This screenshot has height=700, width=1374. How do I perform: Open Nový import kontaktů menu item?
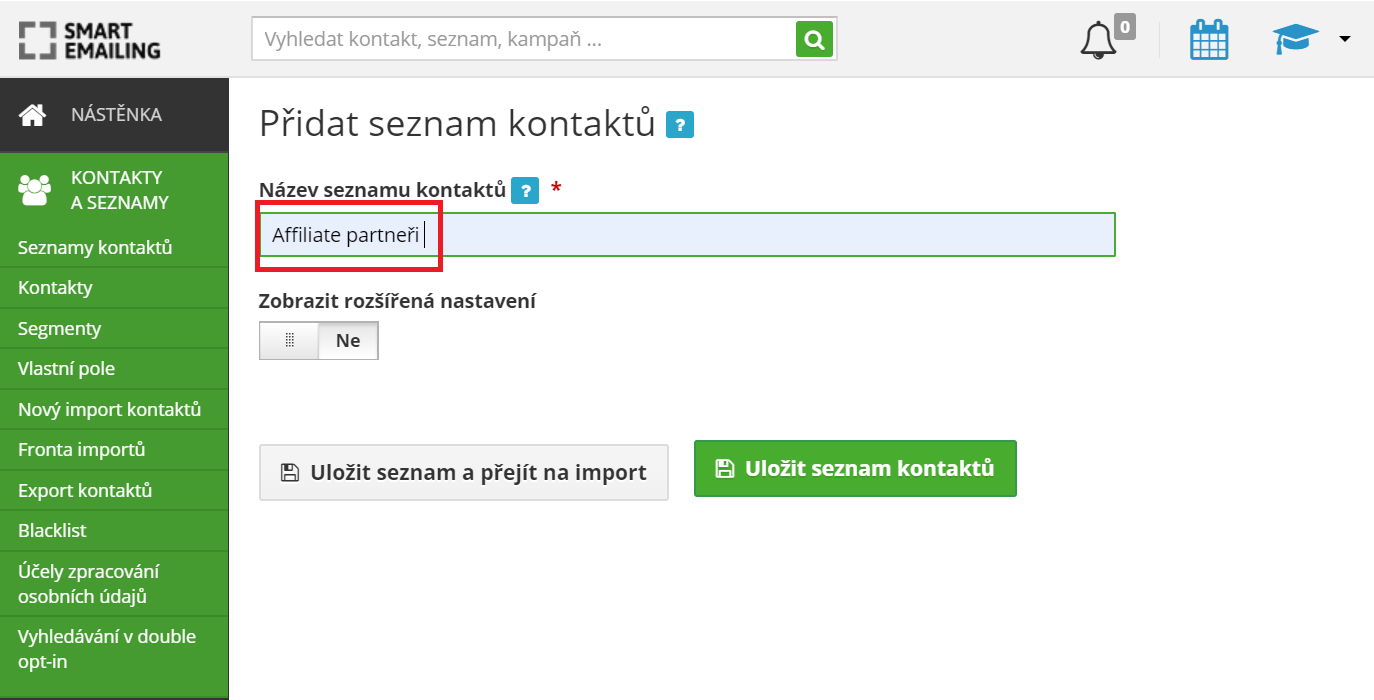[x=109, y=409]
